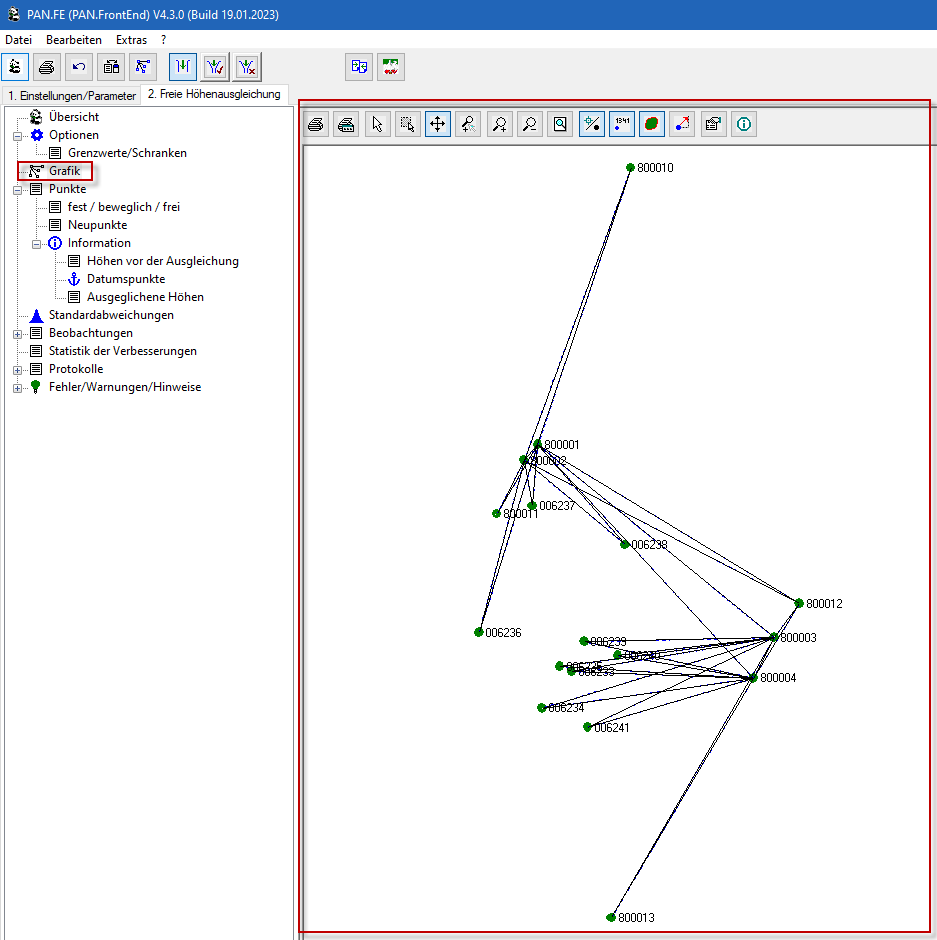Open graphic properties settings icon
Image resolution: width=937 pixels, height=940 pixels.
[713, 124]
